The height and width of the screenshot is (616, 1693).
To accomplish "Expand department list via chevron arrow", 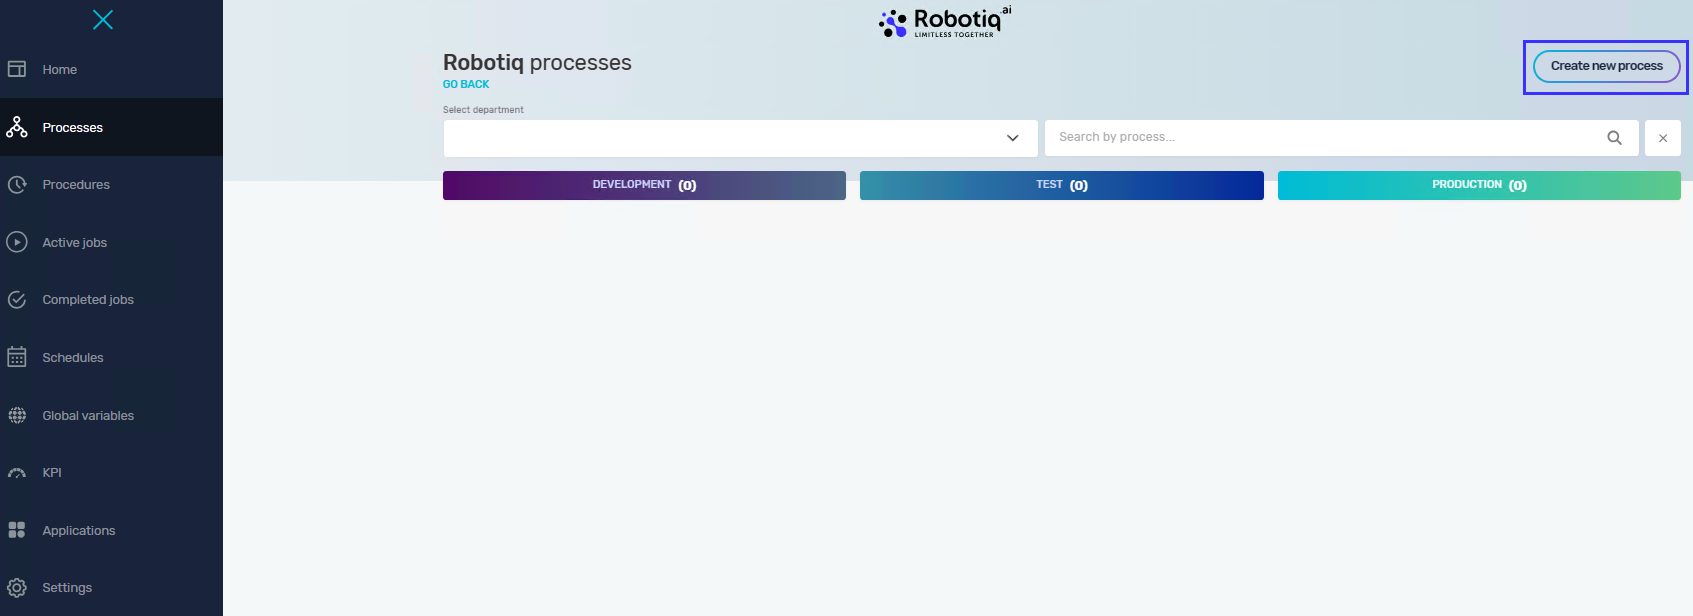I will pyautogui.click(x=1012, y=138).
